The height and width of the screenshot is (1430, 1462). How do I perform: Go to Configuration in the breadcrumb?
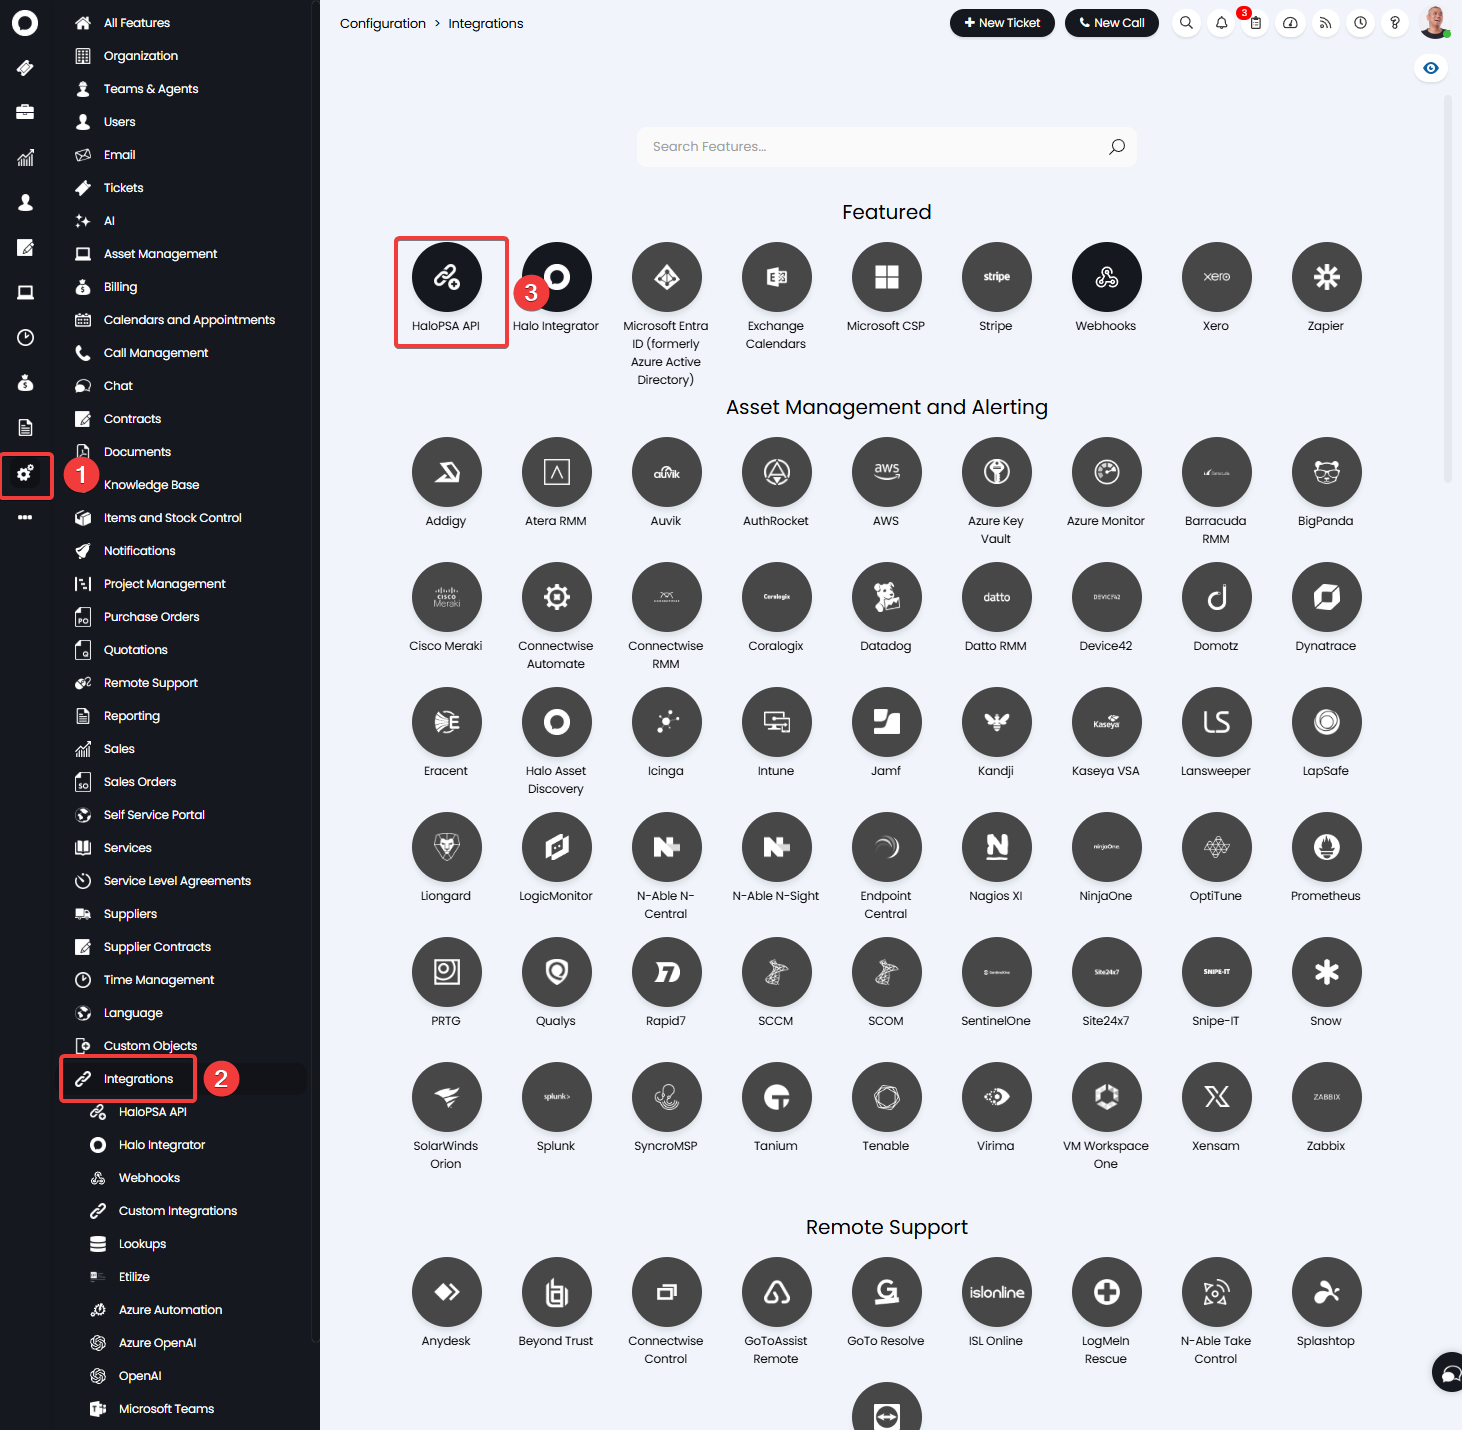pos(383,23)
